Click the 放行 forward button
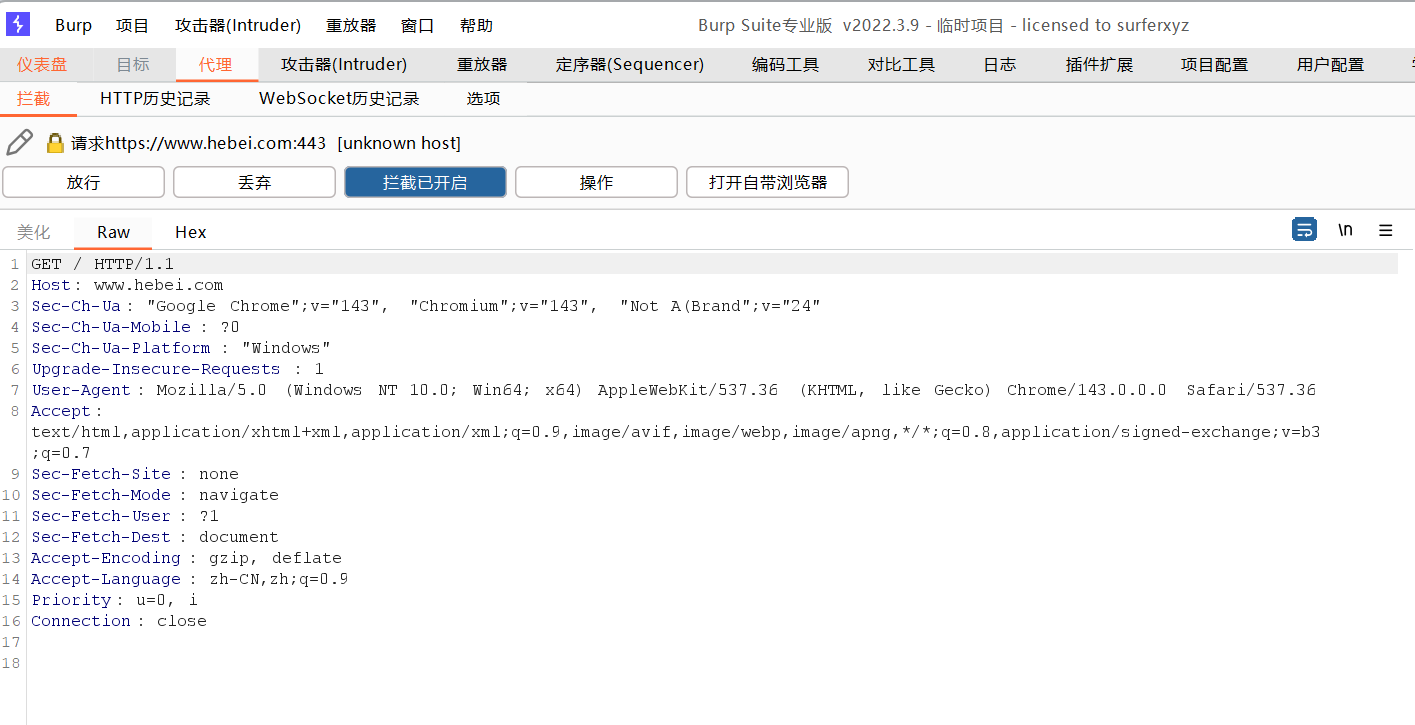Screen dimensions: 1415x725 [x=84, y=182]
